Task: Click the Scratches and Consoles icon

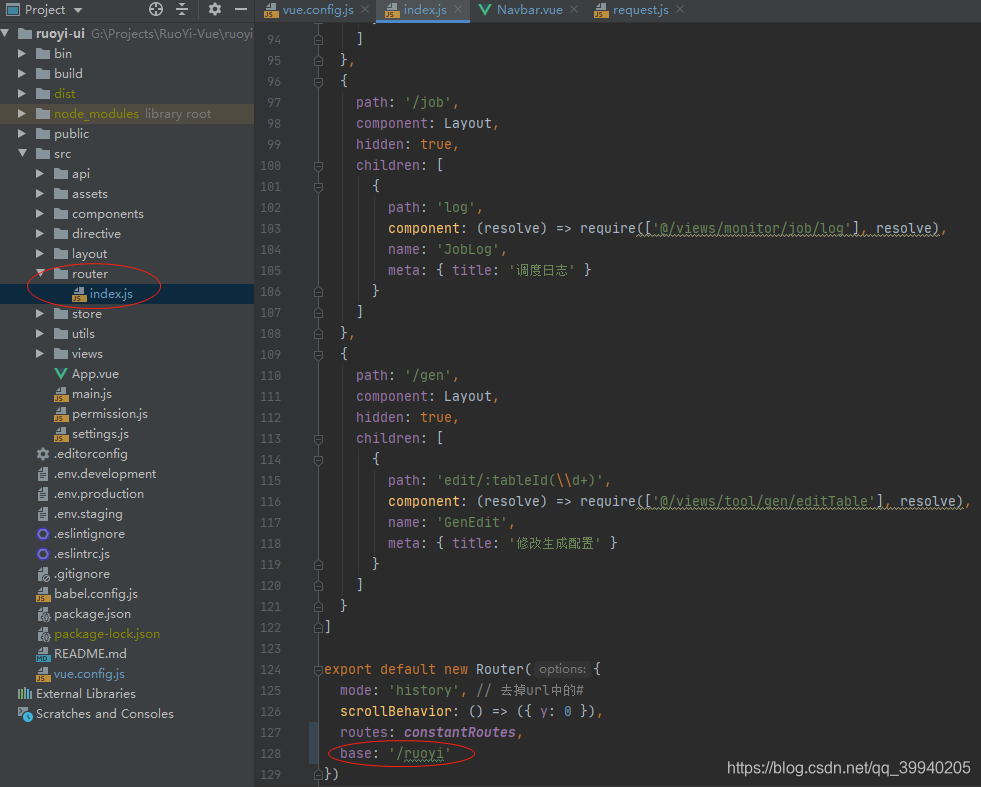Action: click(24, 713)
